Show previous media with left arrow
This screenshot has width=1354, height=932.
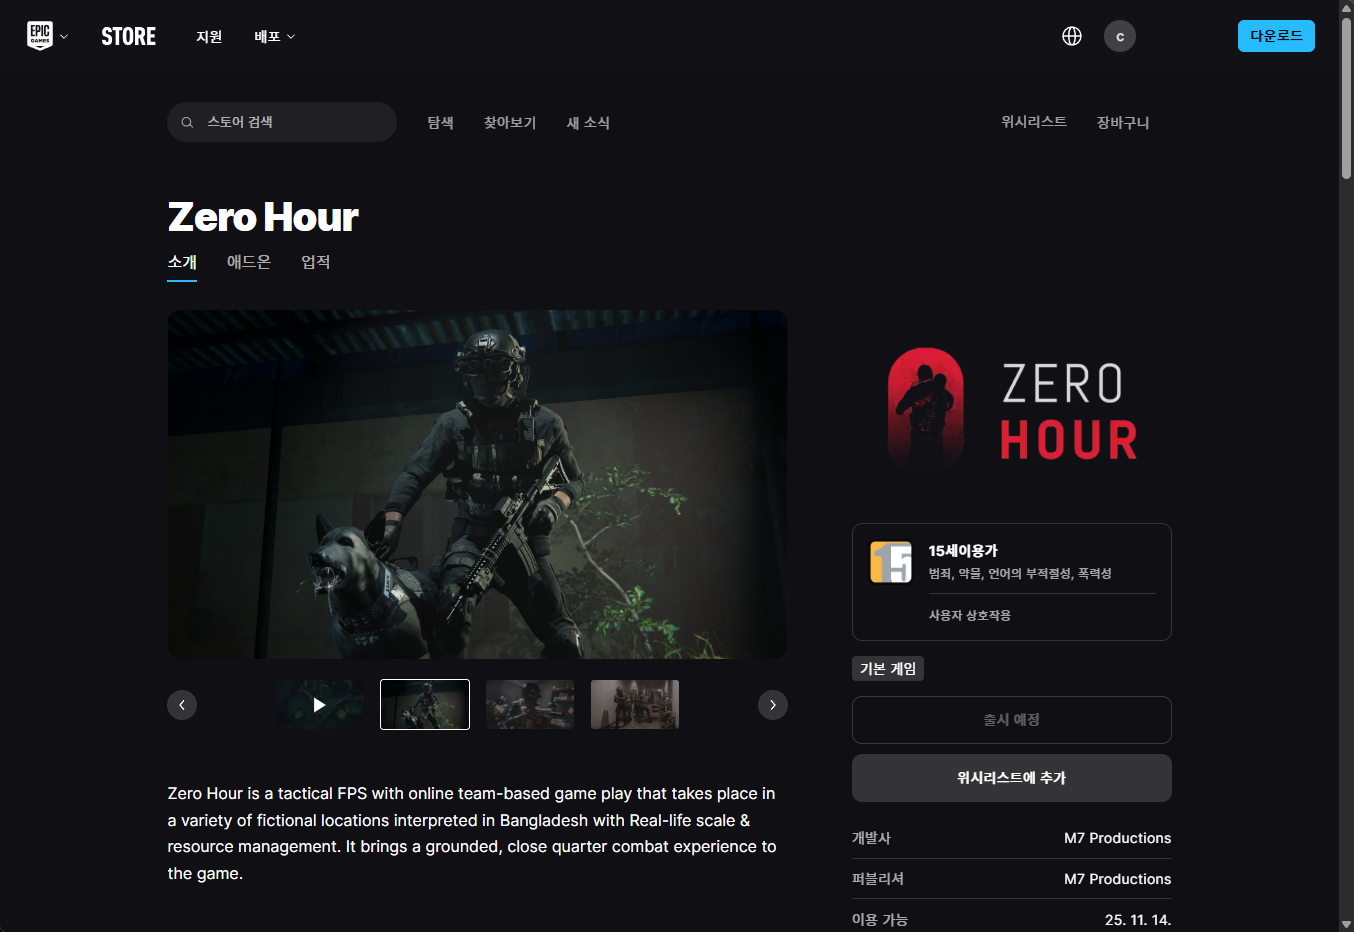coord(182,705)
